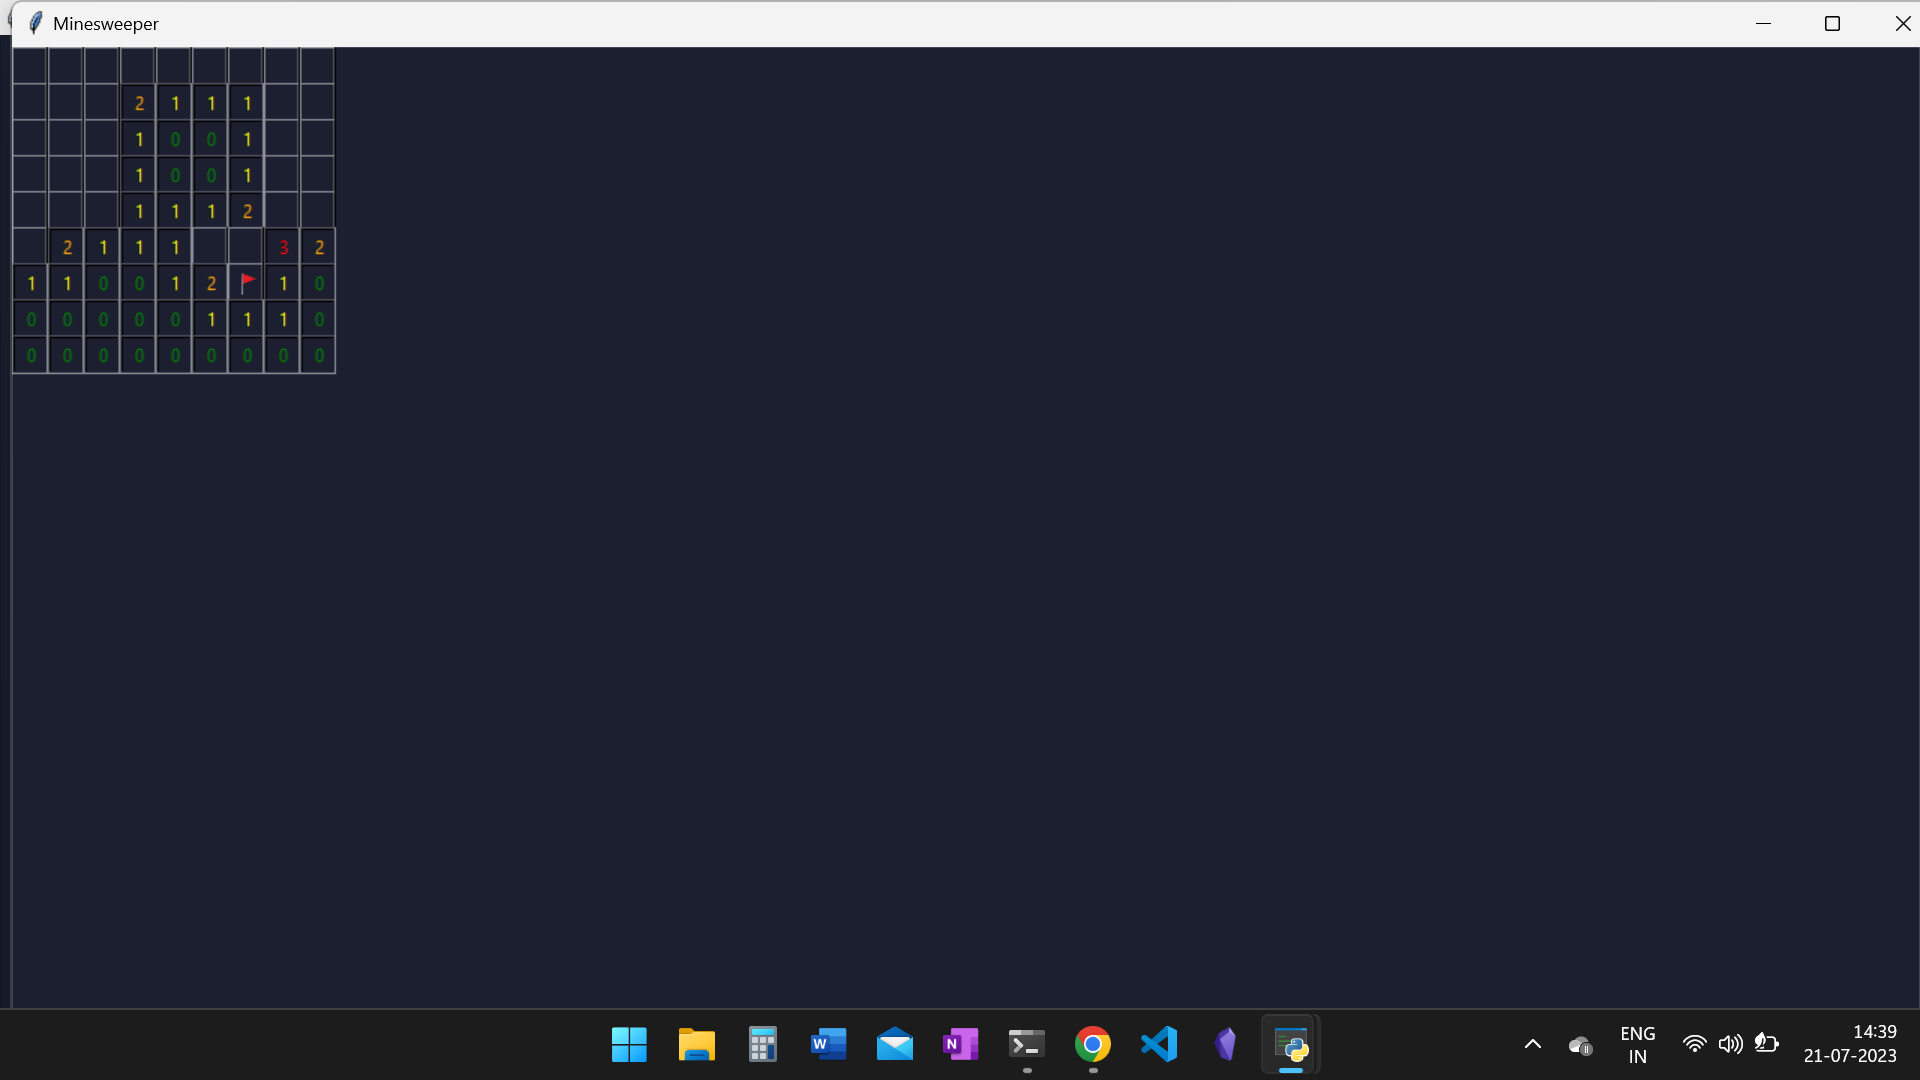Click the flagged Minesweeper cell
The height and width of the screenshot is (1080, 1920).
point(247,282)
